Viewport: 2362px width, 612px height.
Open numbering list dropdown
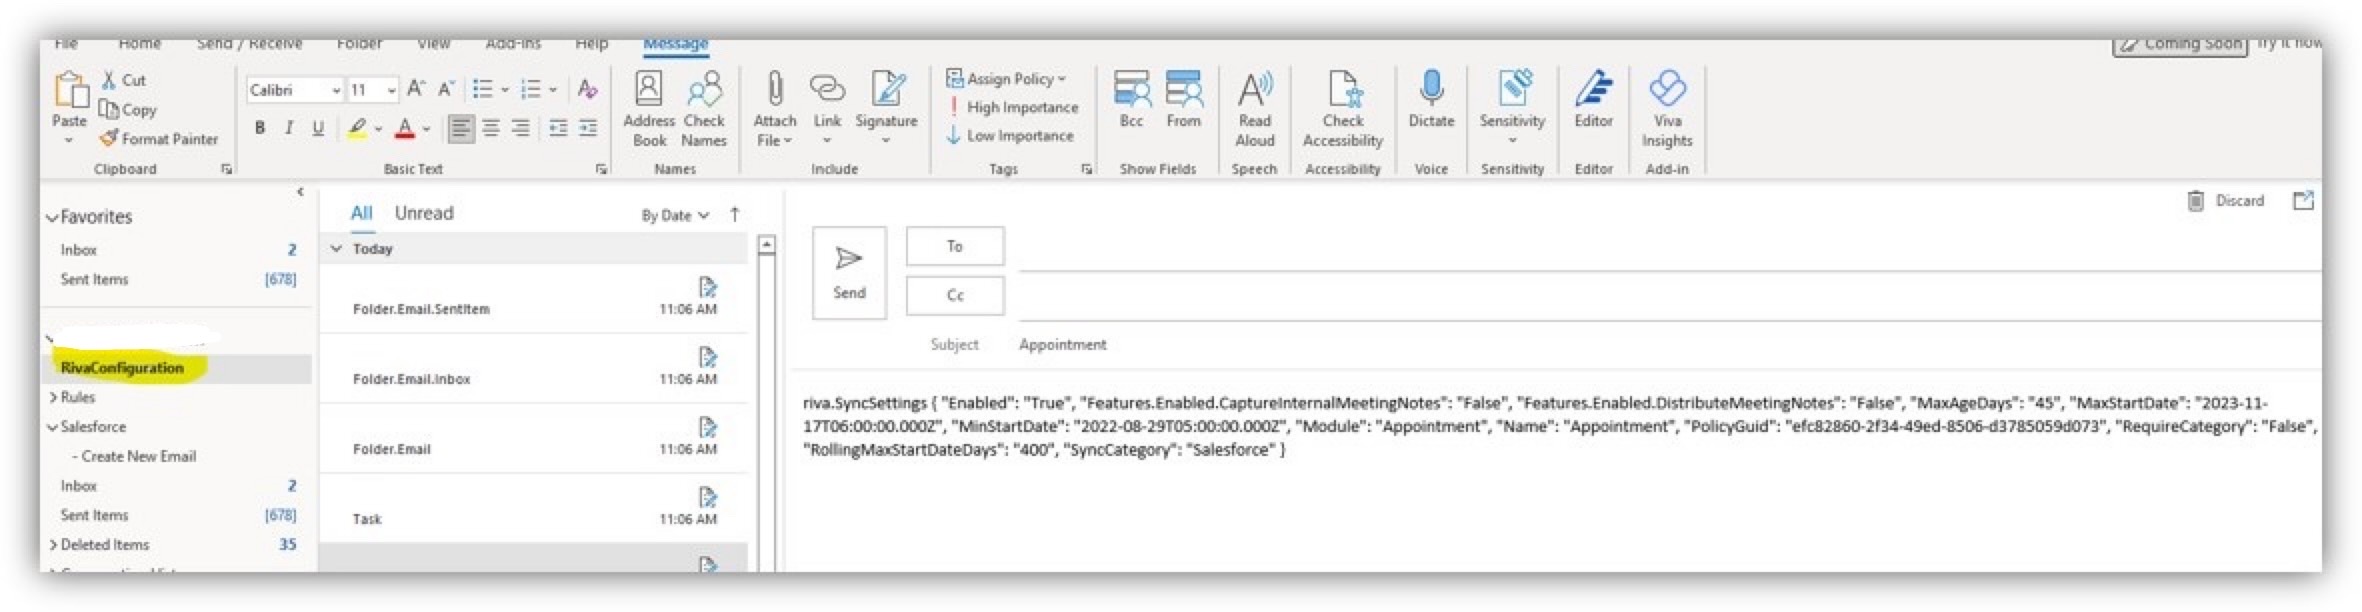click(552, 90)
